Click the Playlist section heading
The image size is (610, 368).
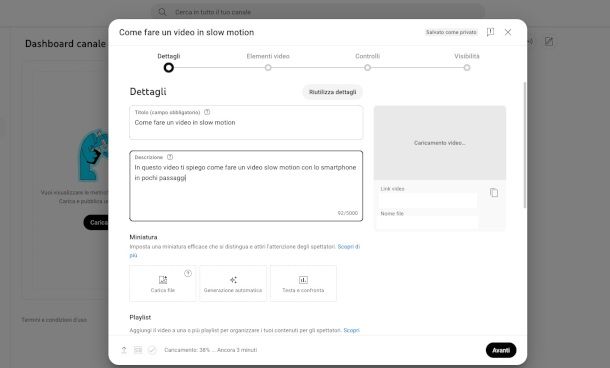pos(140,317)
